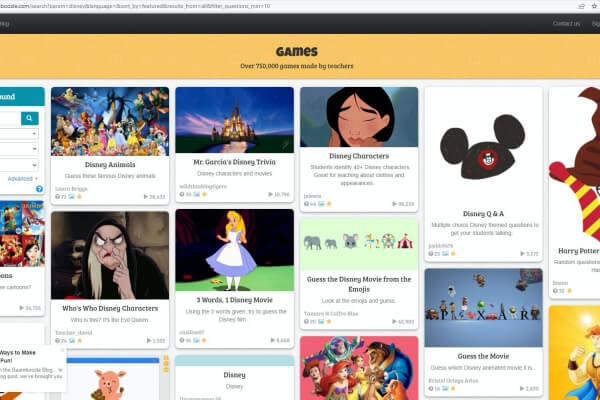Screen dimensions: 600x400
Task: Open the Disney Characters game title
Action: pos(359,156)
